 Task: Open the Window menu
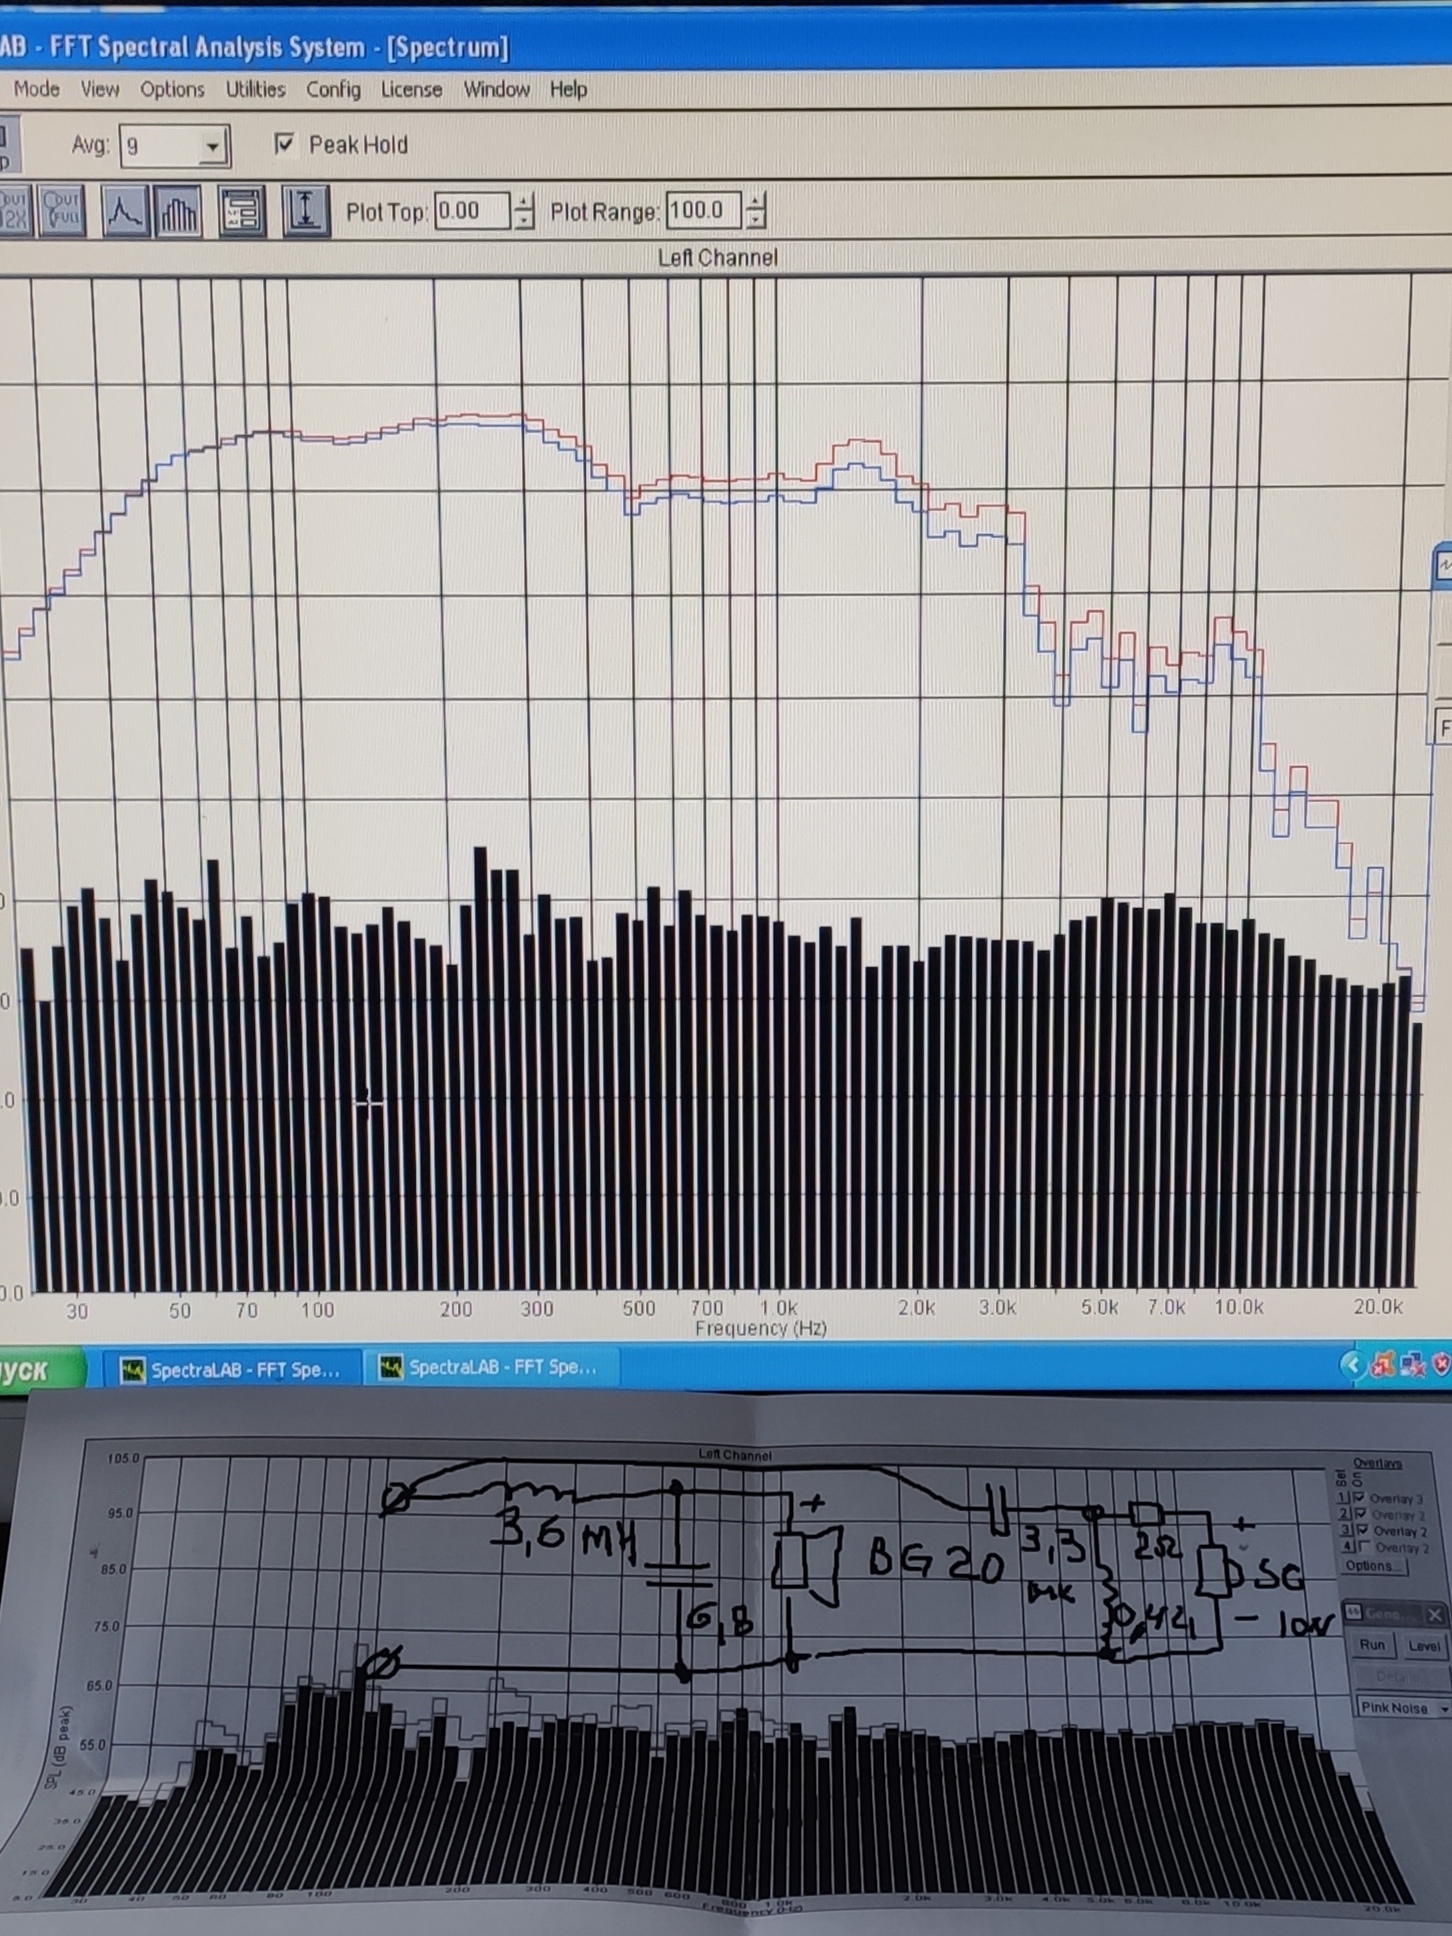click(x=496, y=90)
